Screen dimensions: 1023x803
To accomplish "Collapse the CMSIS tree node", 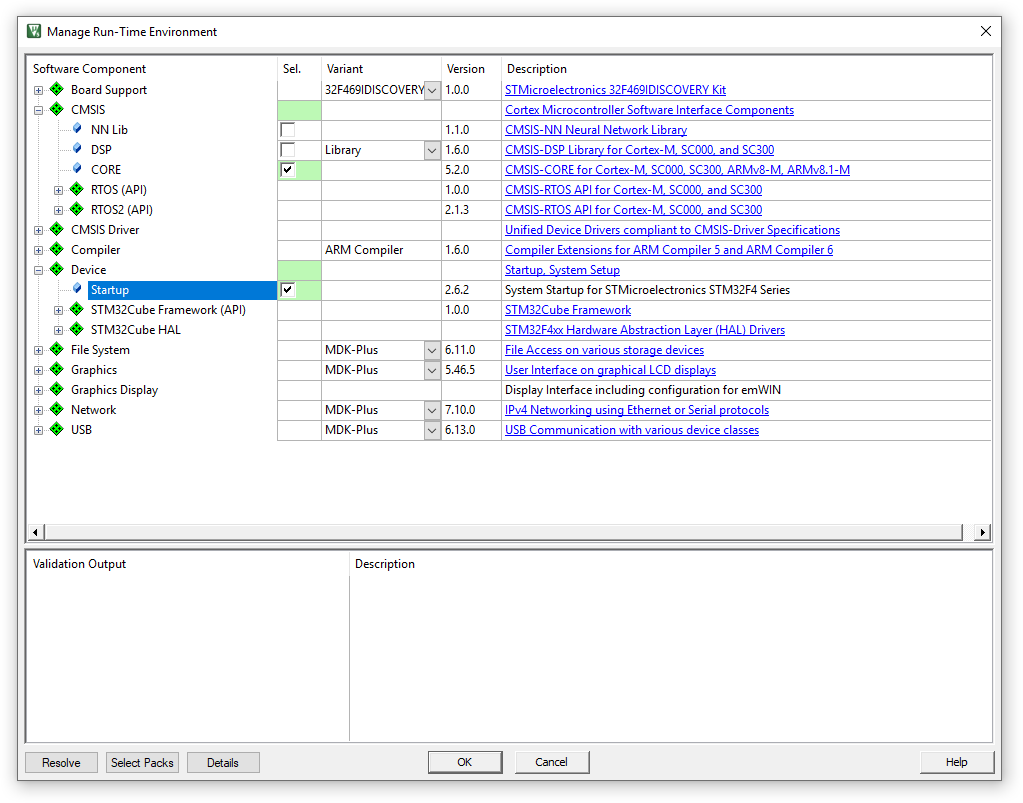I will [x=38, y=110].
